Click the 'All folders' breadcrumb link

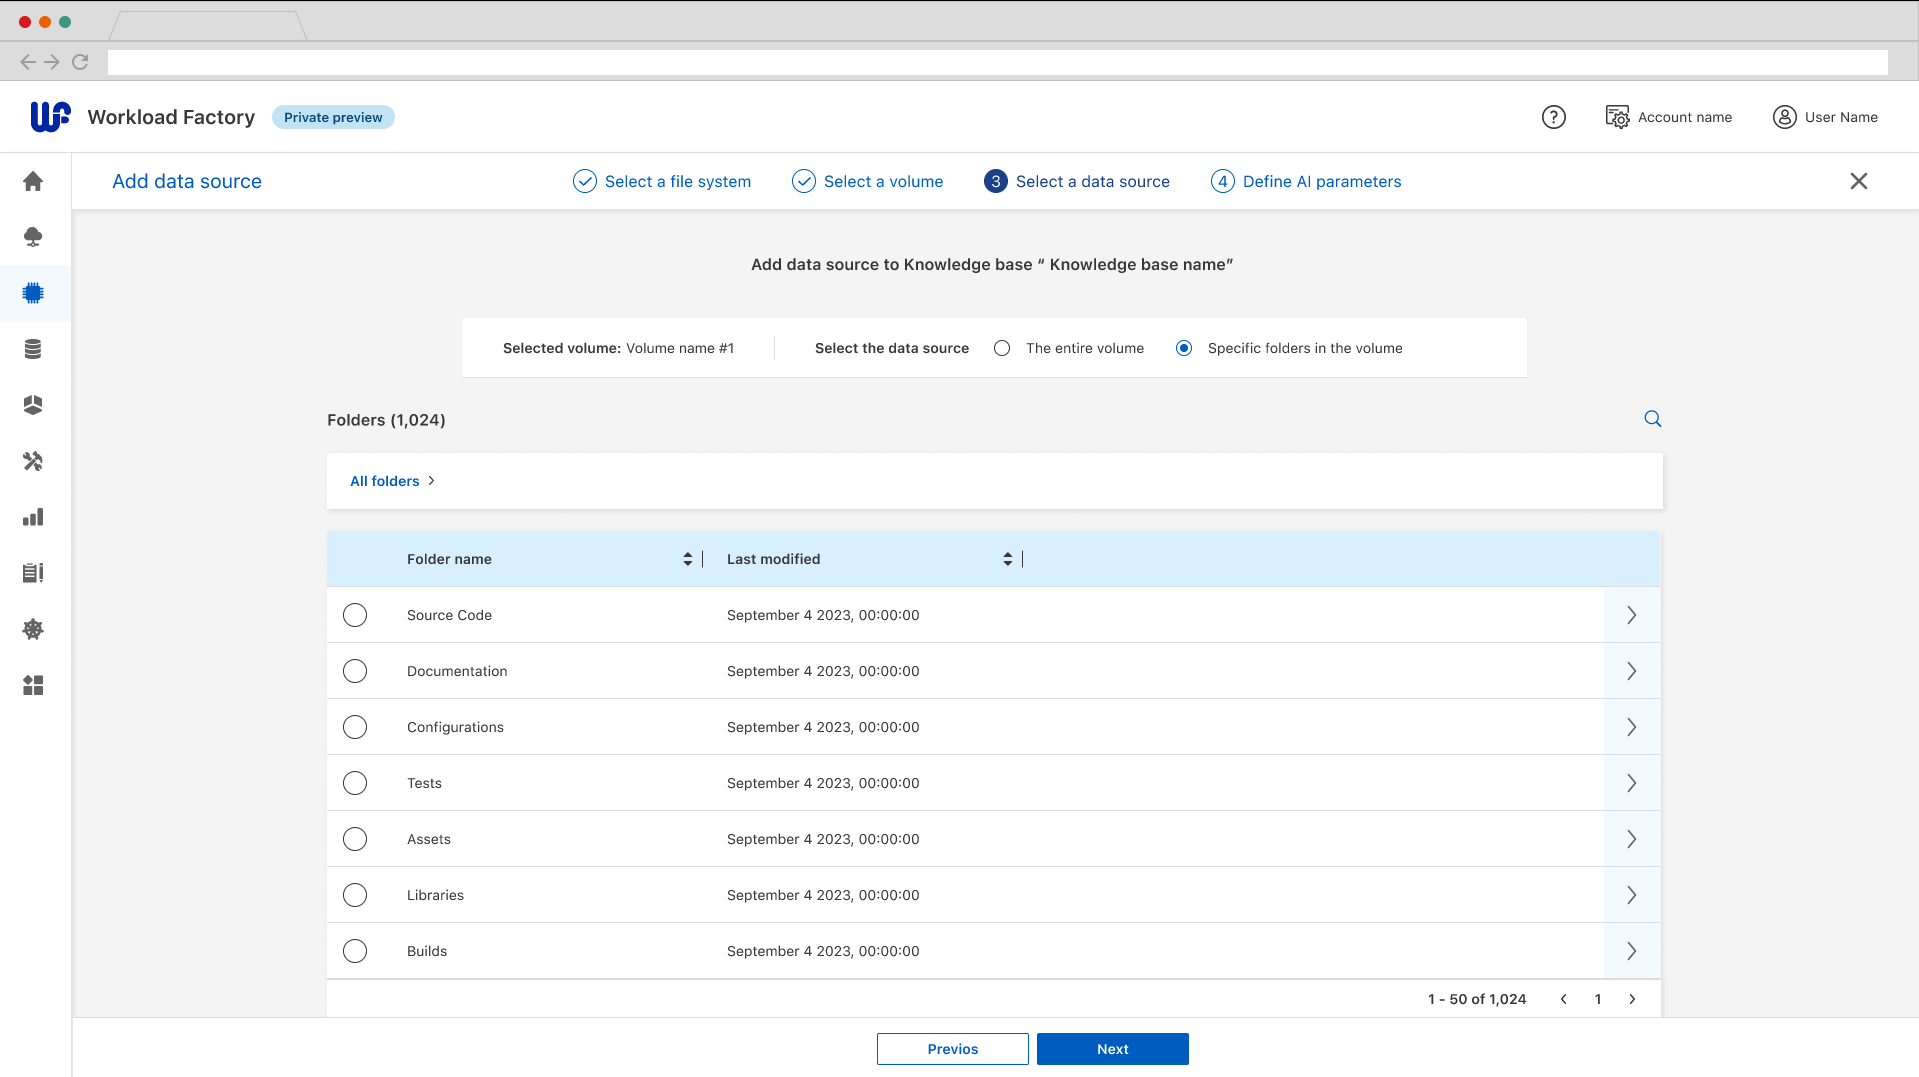(384, 481)
